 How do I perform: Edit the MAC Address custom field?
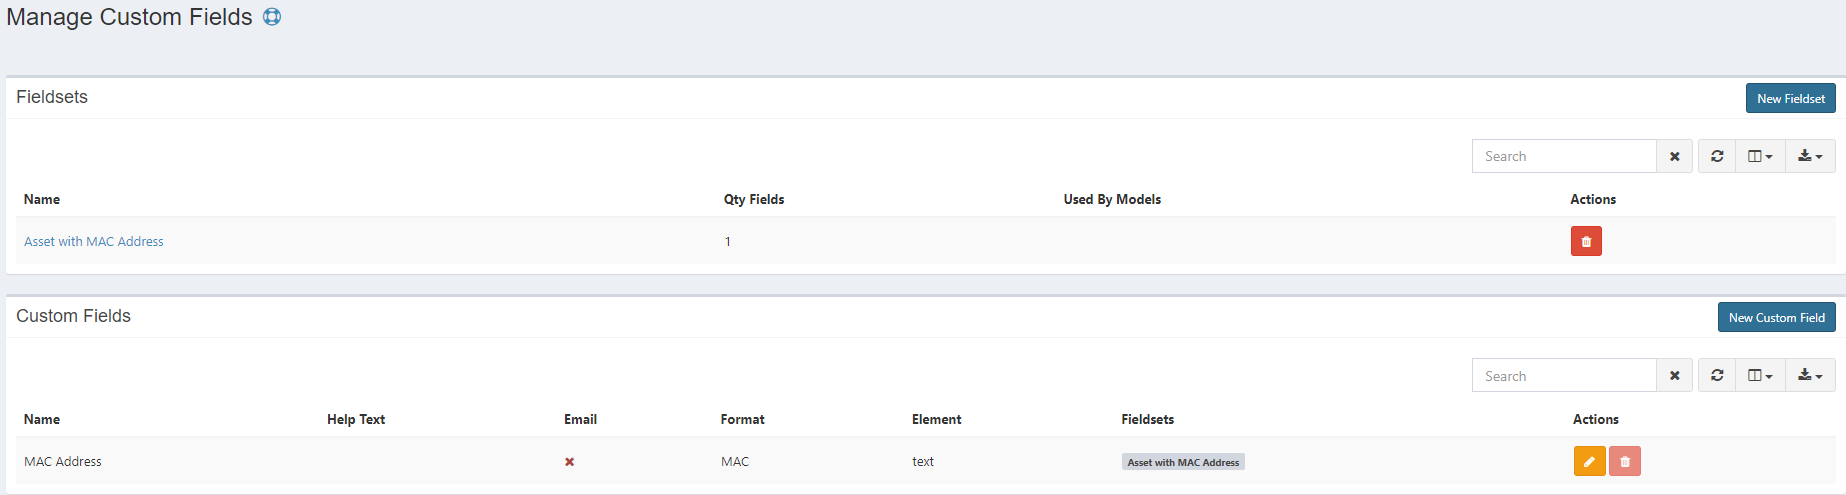click(1589, 461)
